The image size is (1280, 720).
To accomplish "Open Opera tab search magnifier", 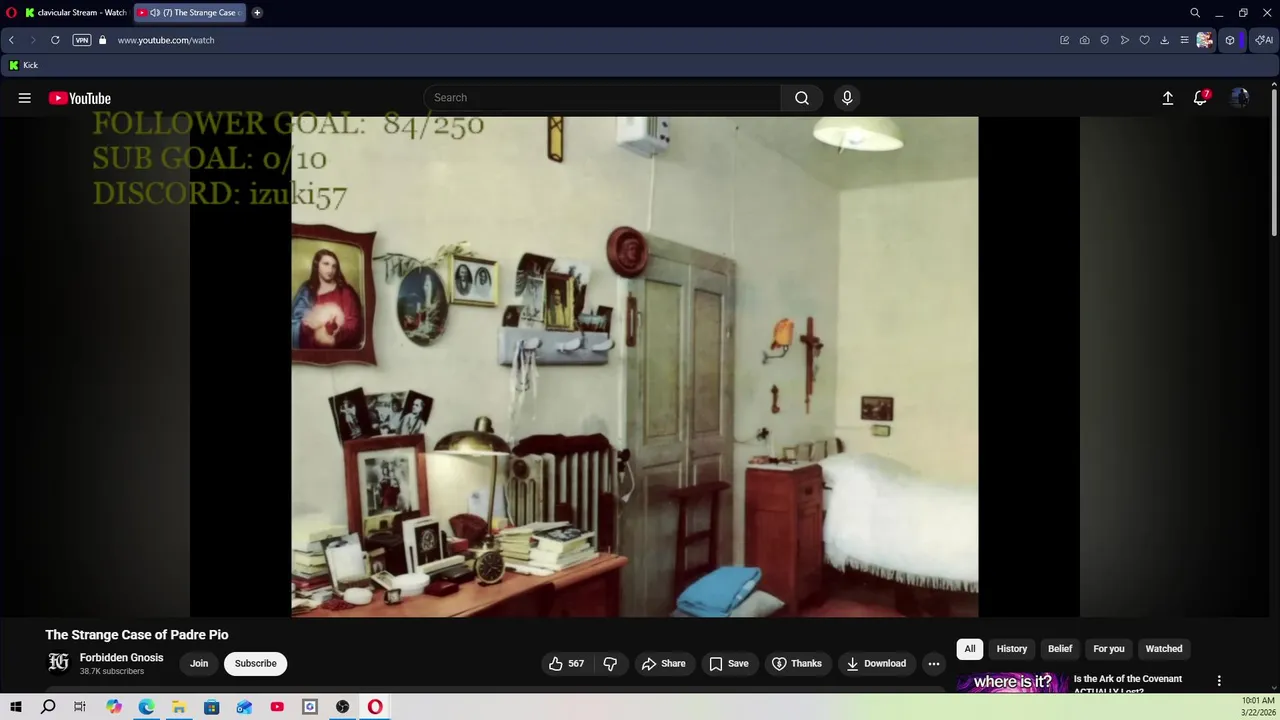I will pyautogui.click(x=1195, y=13).
